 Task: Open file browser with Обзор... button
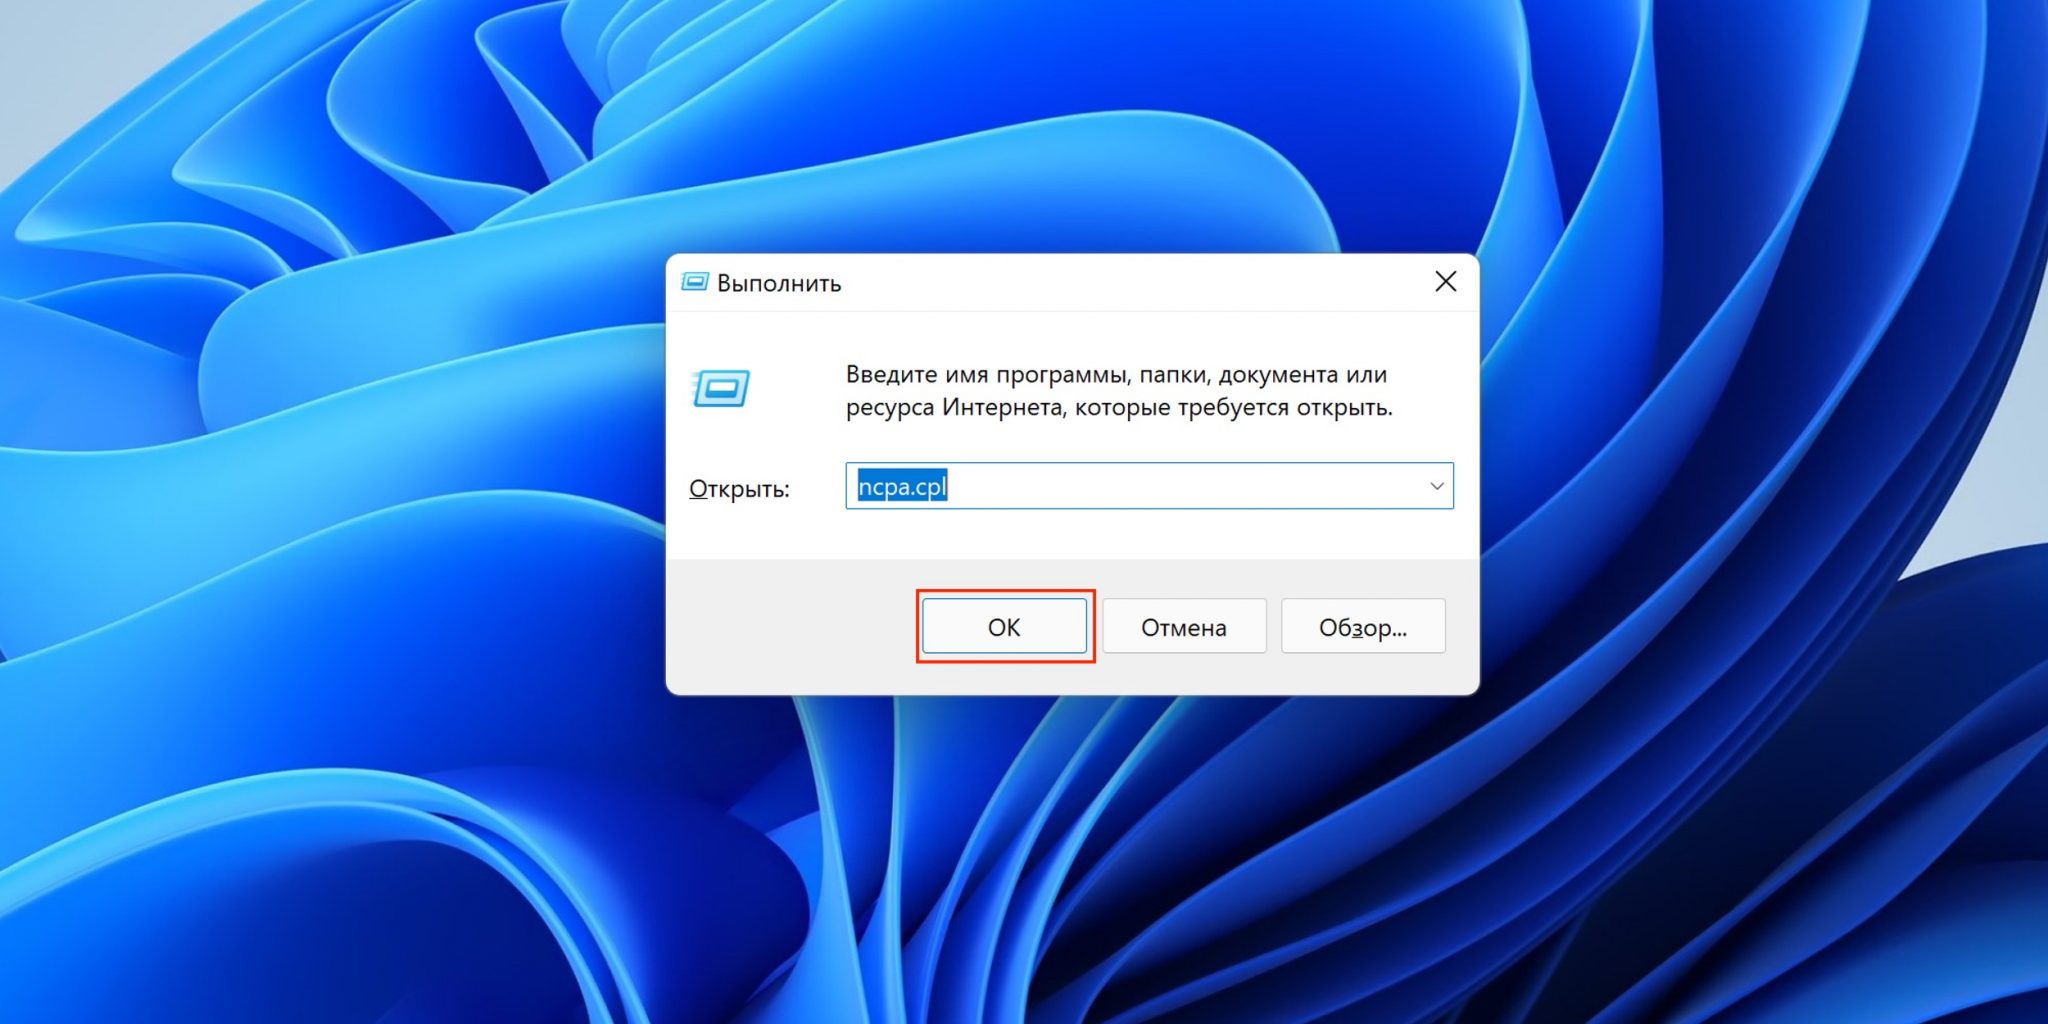(1362, 627)
